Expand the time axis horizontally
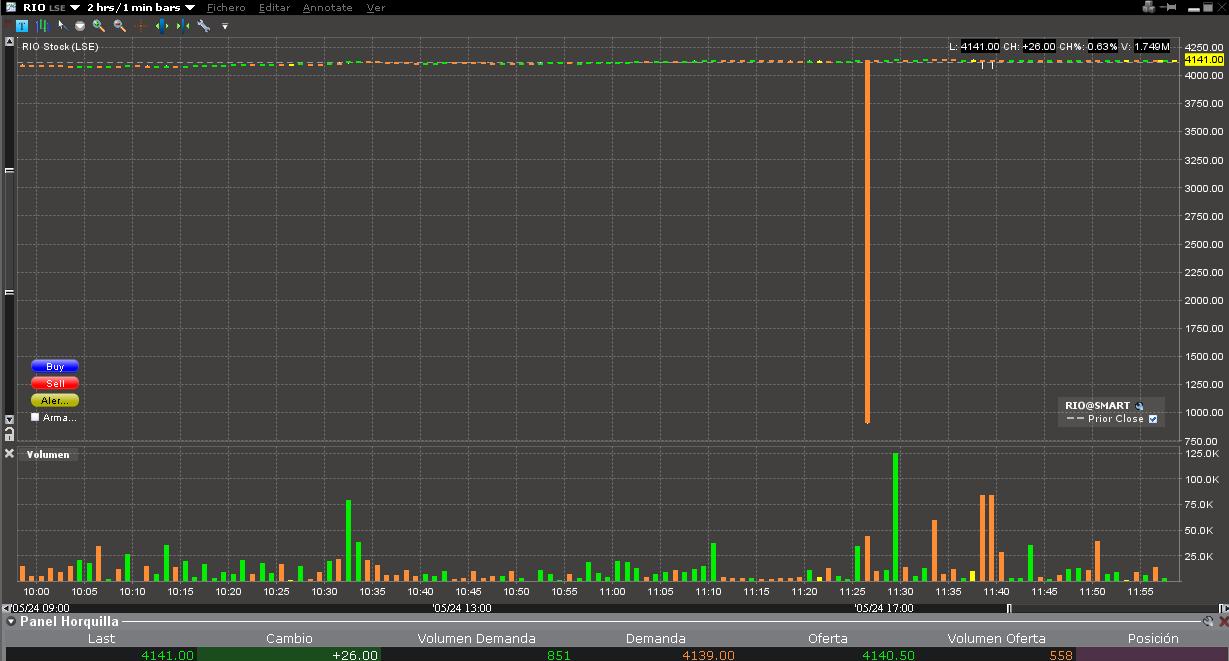Viewport: 1229px width, 661px height. point(162,26)
